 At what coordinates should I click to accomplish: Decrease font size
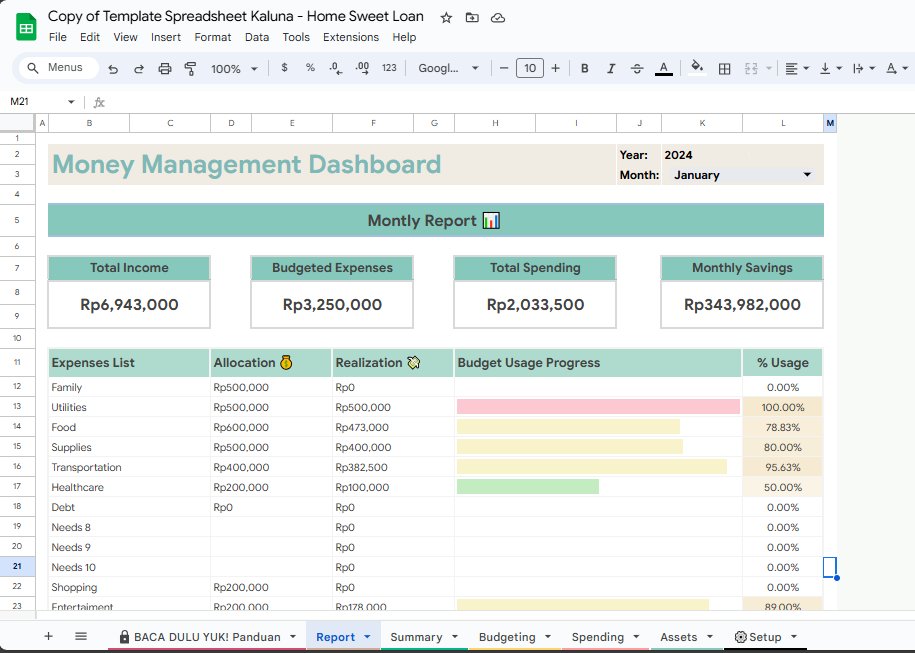[x=504, y=68]
